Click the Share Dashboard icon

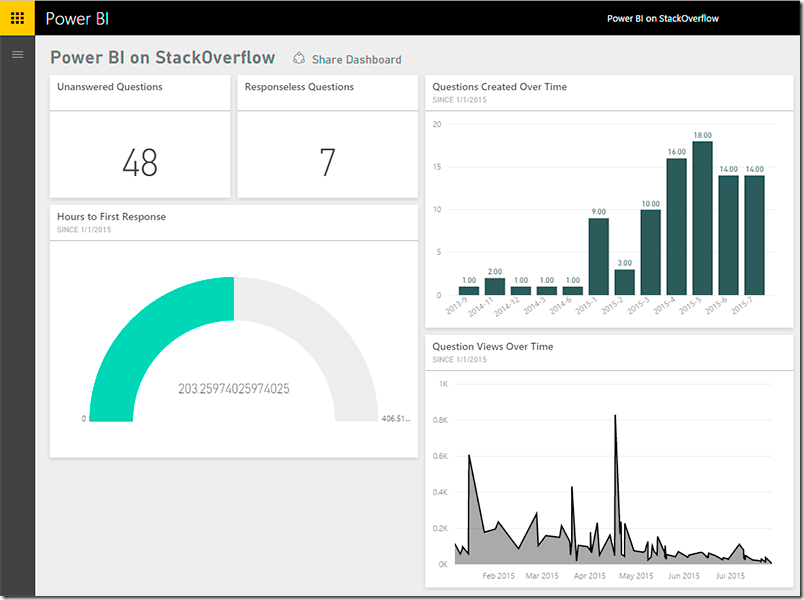tap(299, 58)
